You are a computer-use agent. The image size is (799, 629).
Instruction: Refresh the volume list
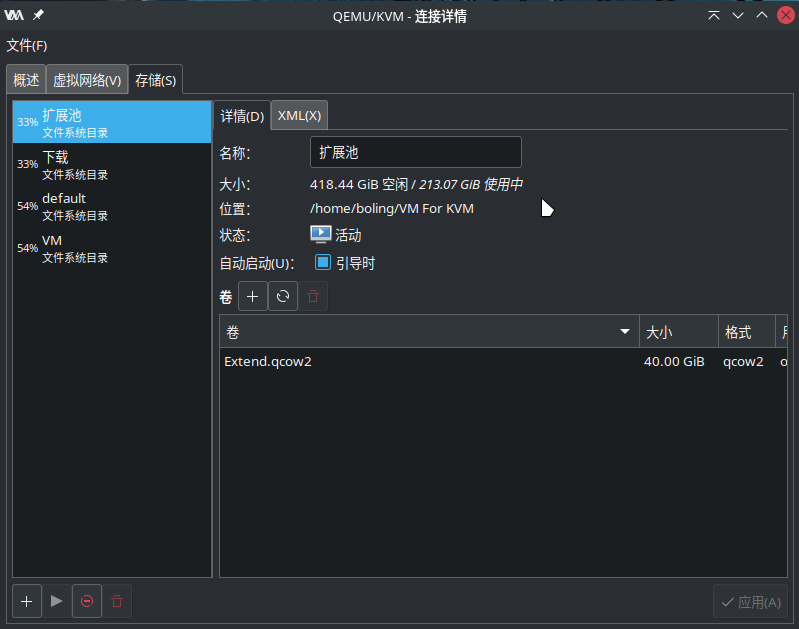(283, 296)
